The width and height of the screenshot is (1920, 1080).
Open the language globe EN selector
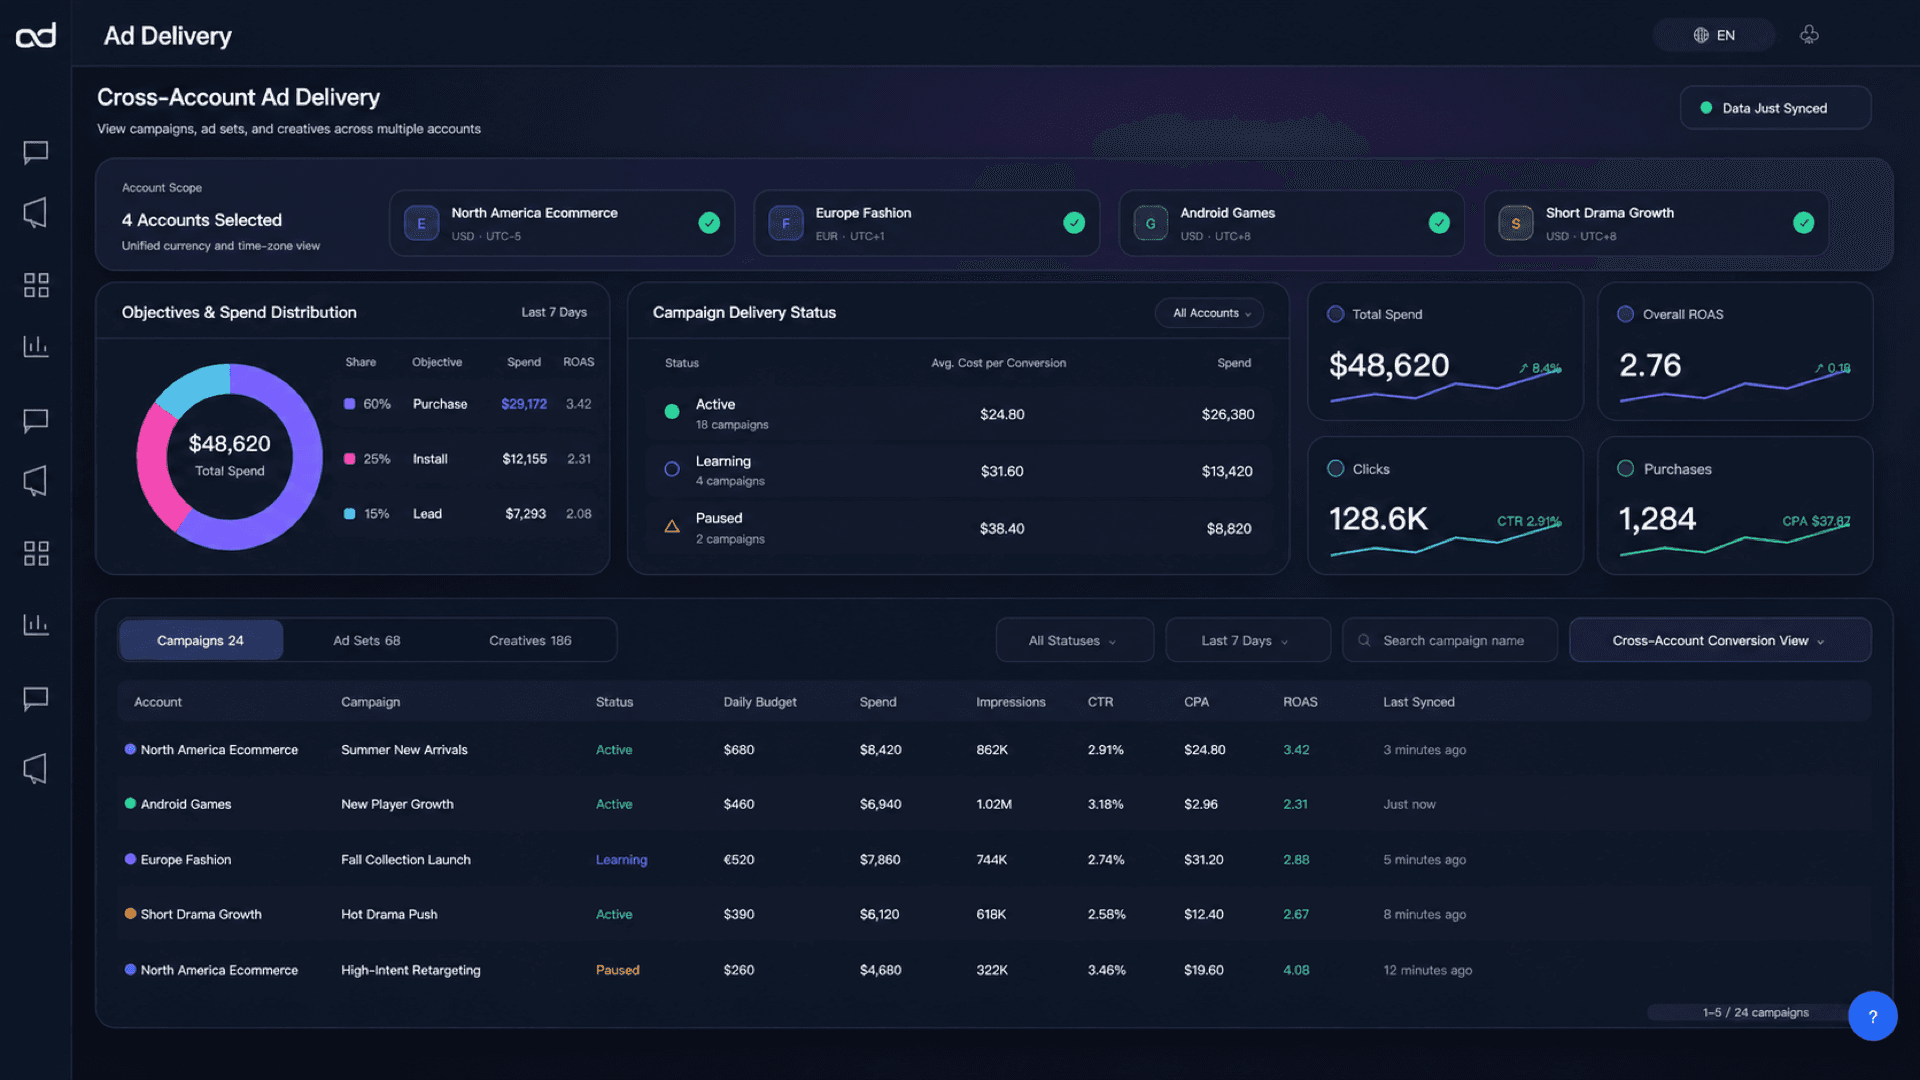tap(1713, 35)
